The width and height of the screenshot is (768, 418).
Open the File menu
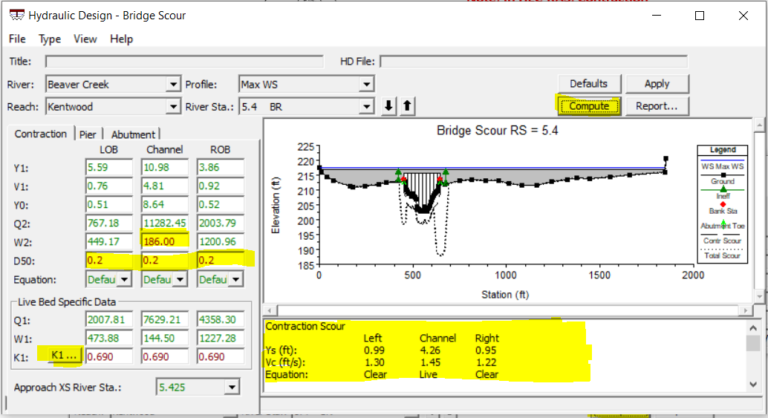(x=17, y=39)
